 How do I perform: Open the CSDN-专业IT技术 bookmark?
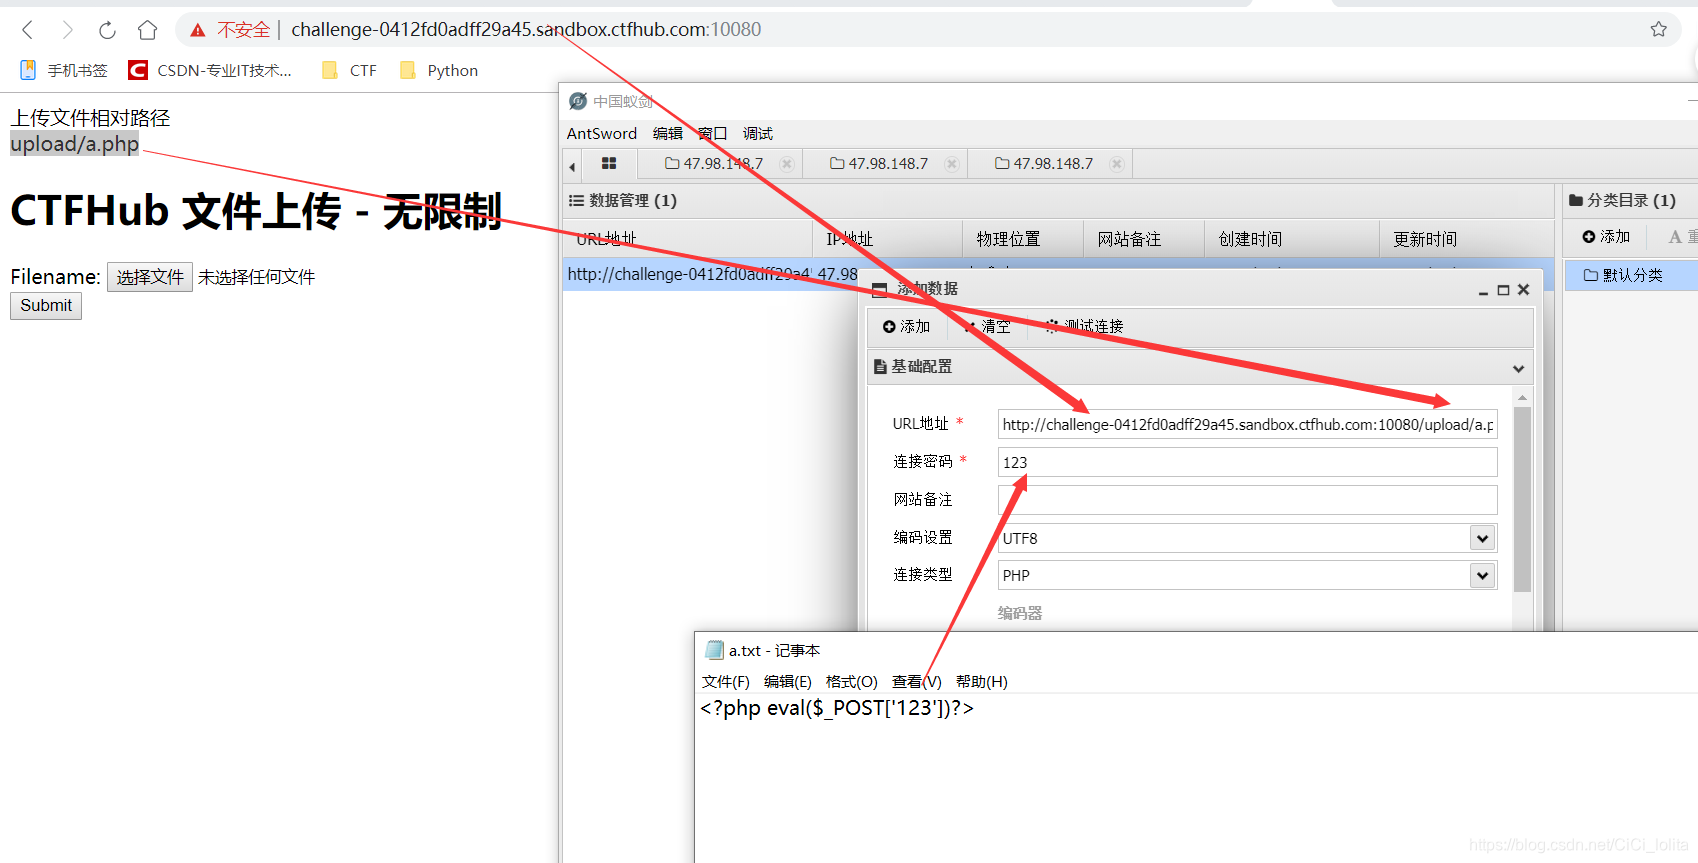210,70
